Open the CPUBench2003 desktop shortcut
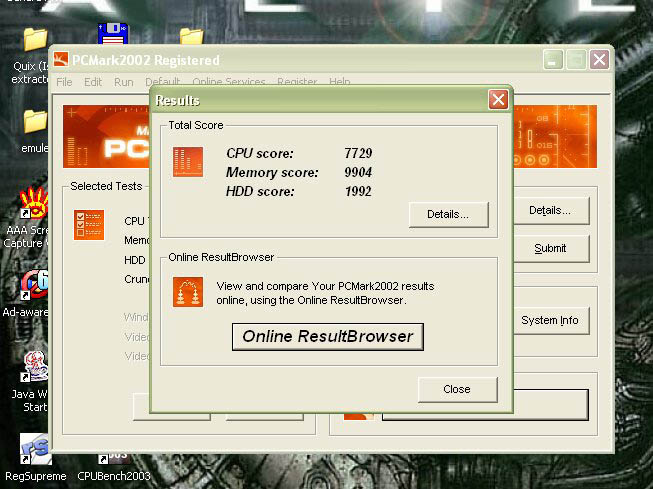This screenshot has height=489, width=653. [x=113, y=452]
